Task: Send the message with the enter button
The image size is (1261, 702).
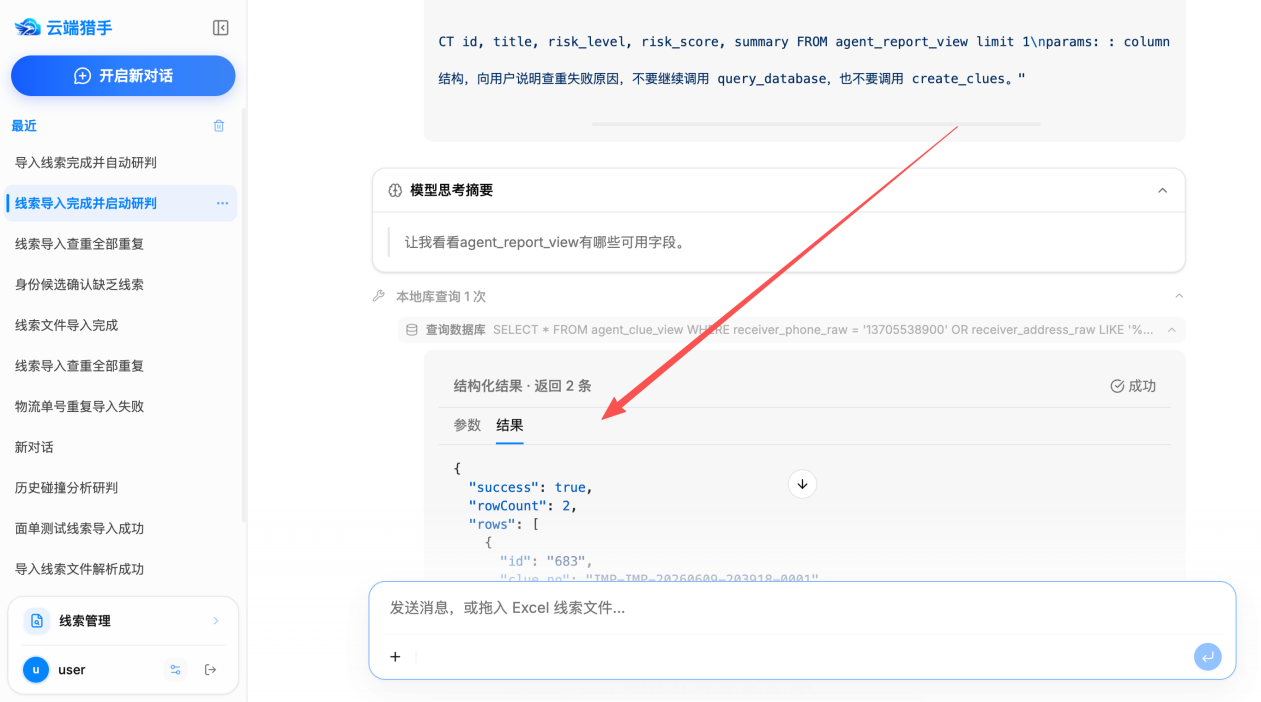Action: click(1208, 657)
